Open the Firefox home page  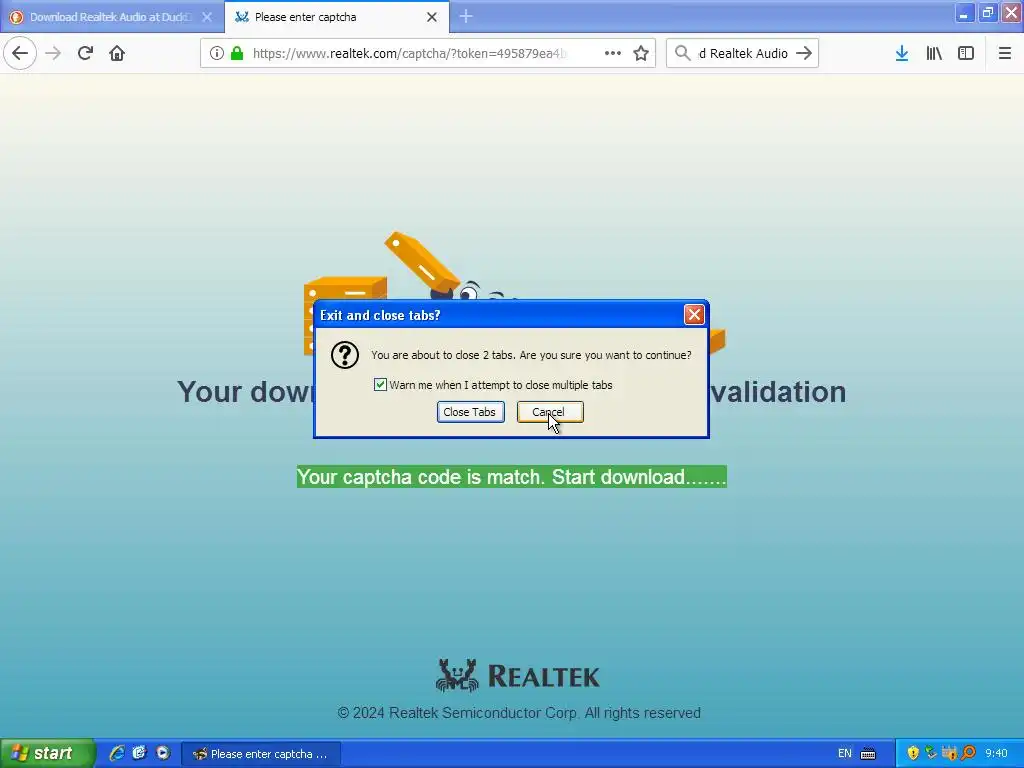tap(117, 53)
